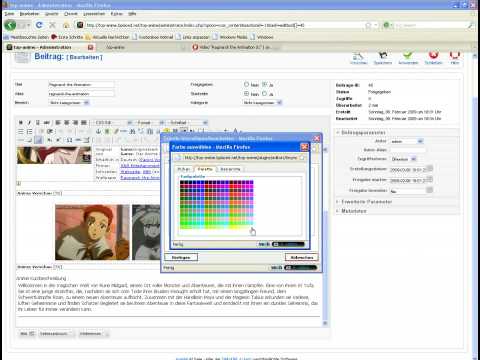
Task: Click the Speichern save toolbar icon
Action: [383, 58]
